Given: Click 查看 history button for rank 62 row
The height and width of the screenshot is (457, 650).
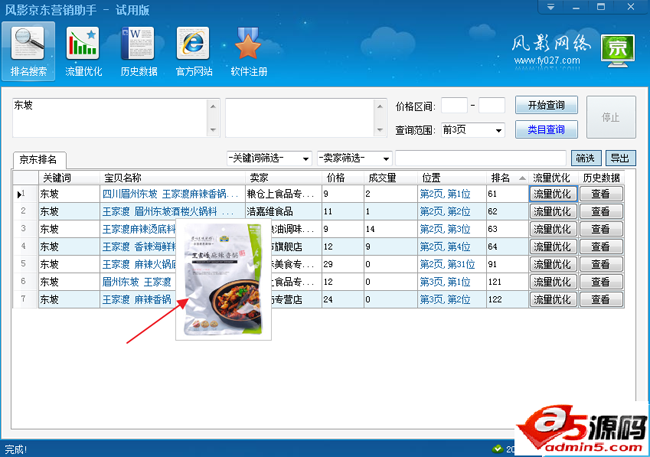Looking at the screenshot, I should click(601, 211).
